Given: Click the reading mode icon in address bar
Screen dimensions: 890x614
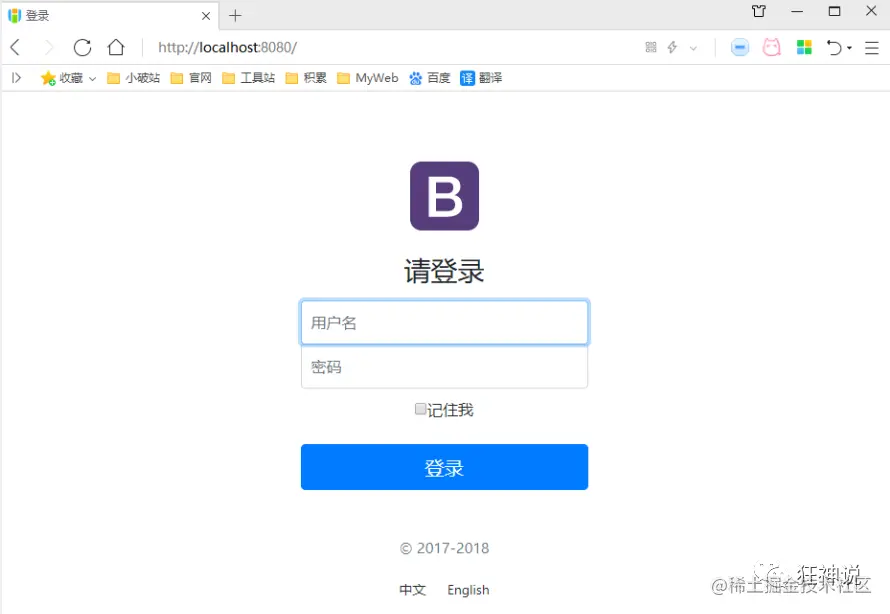Looking at the screenshot, I should pyautogui.click(x=649, y=47).
